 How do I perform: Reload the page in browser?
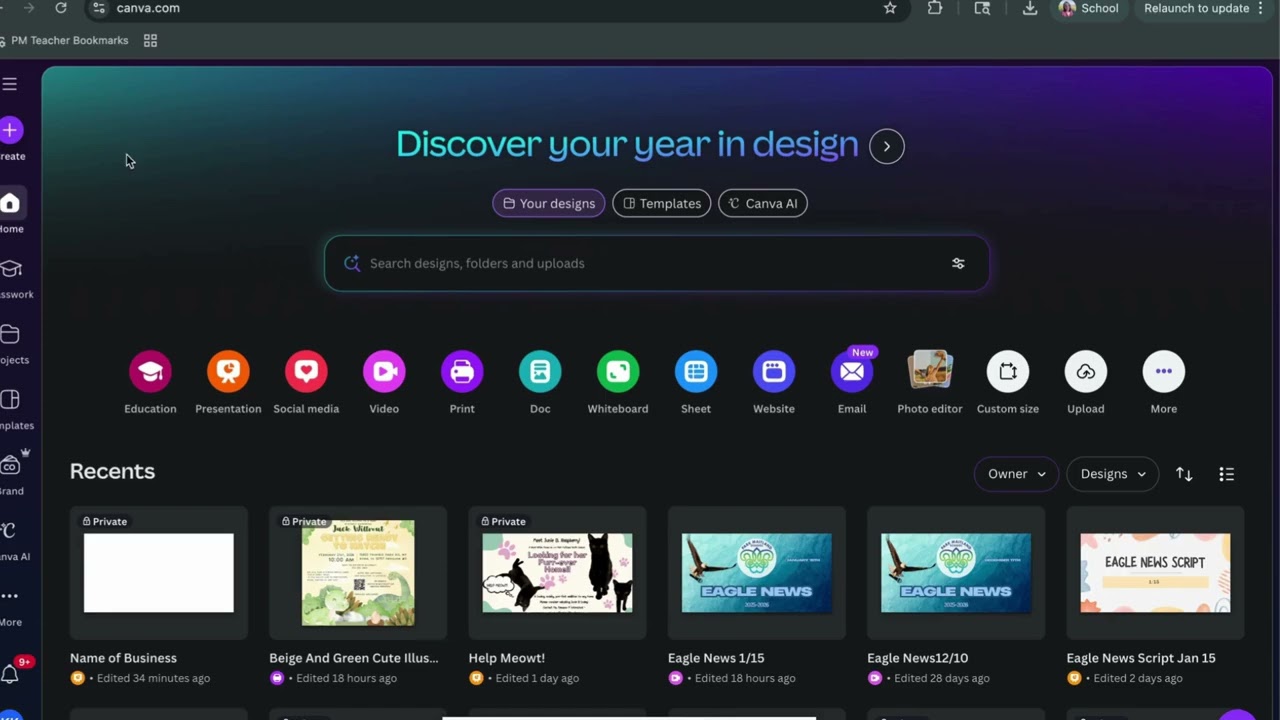(x=61, y=8)
